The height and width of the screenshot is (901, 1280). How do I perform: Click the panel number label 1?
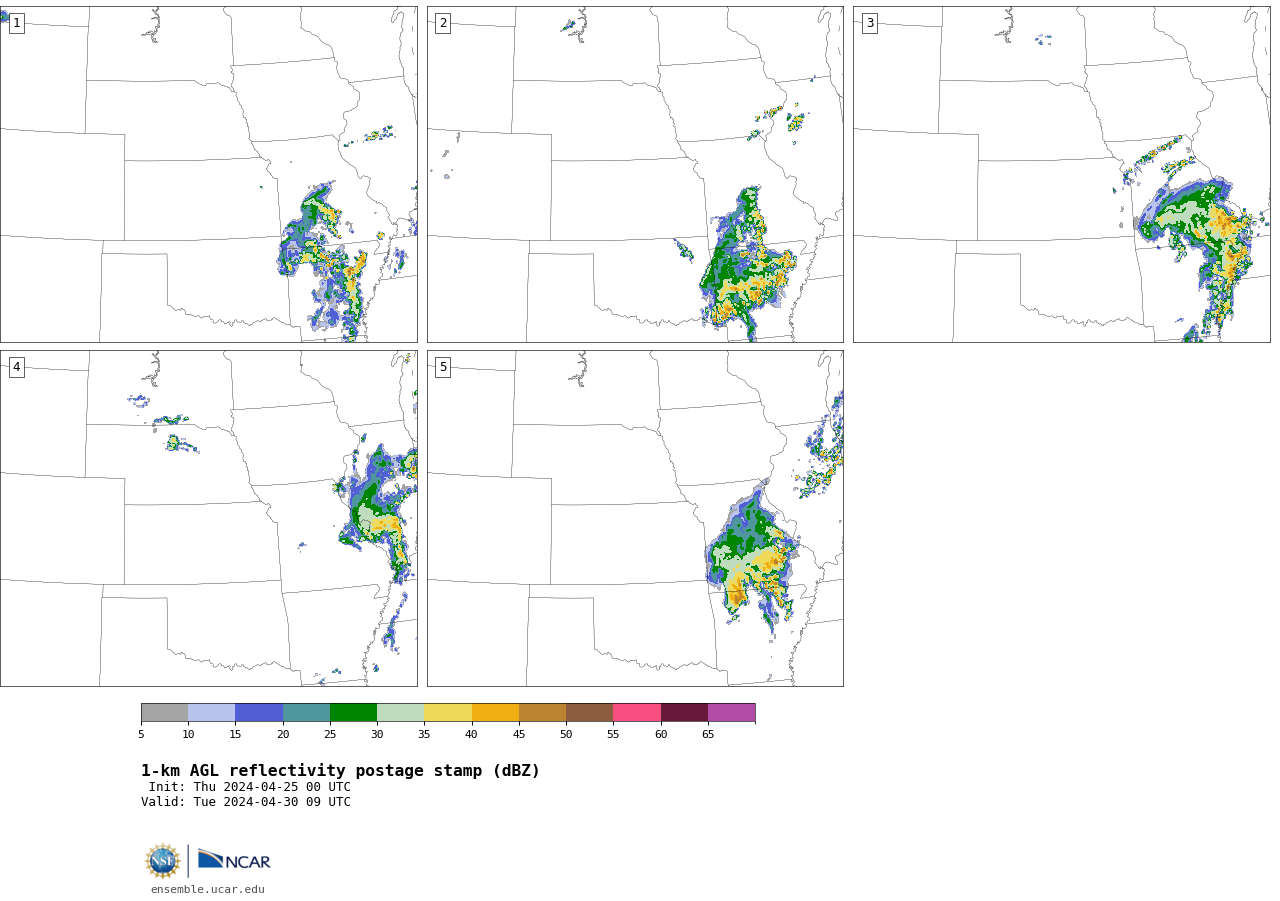pyautogui.click(x=16, y=23)
